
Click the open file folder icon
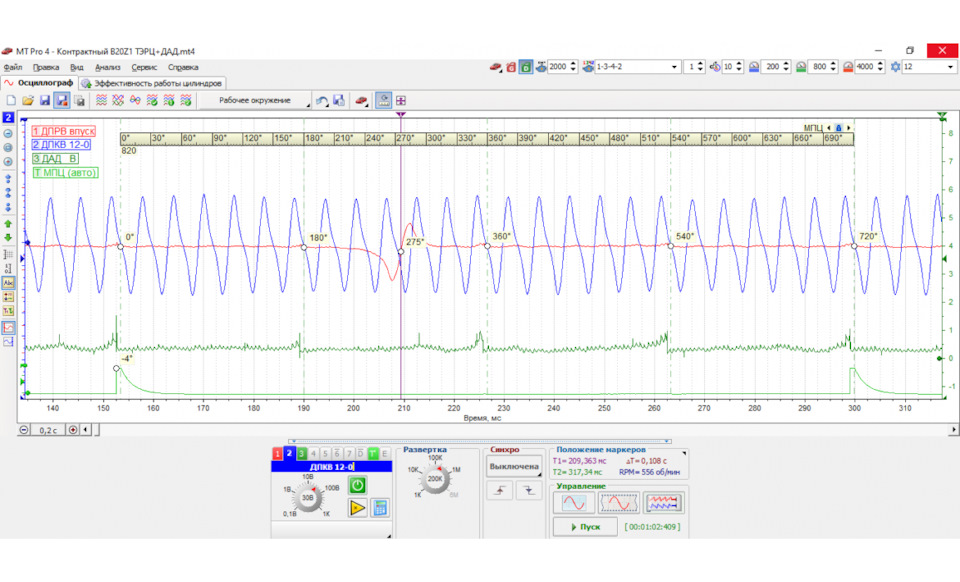coord(28,101)
